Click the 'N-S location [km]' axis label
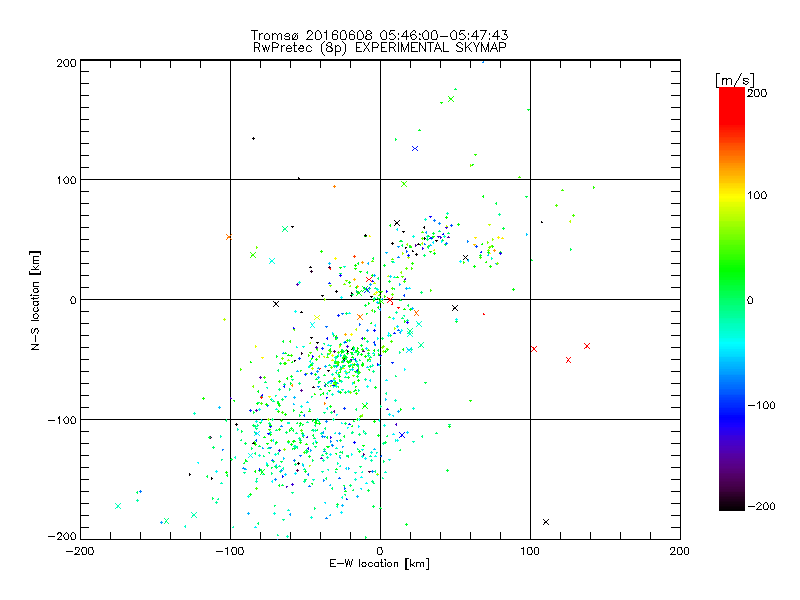 35,300
